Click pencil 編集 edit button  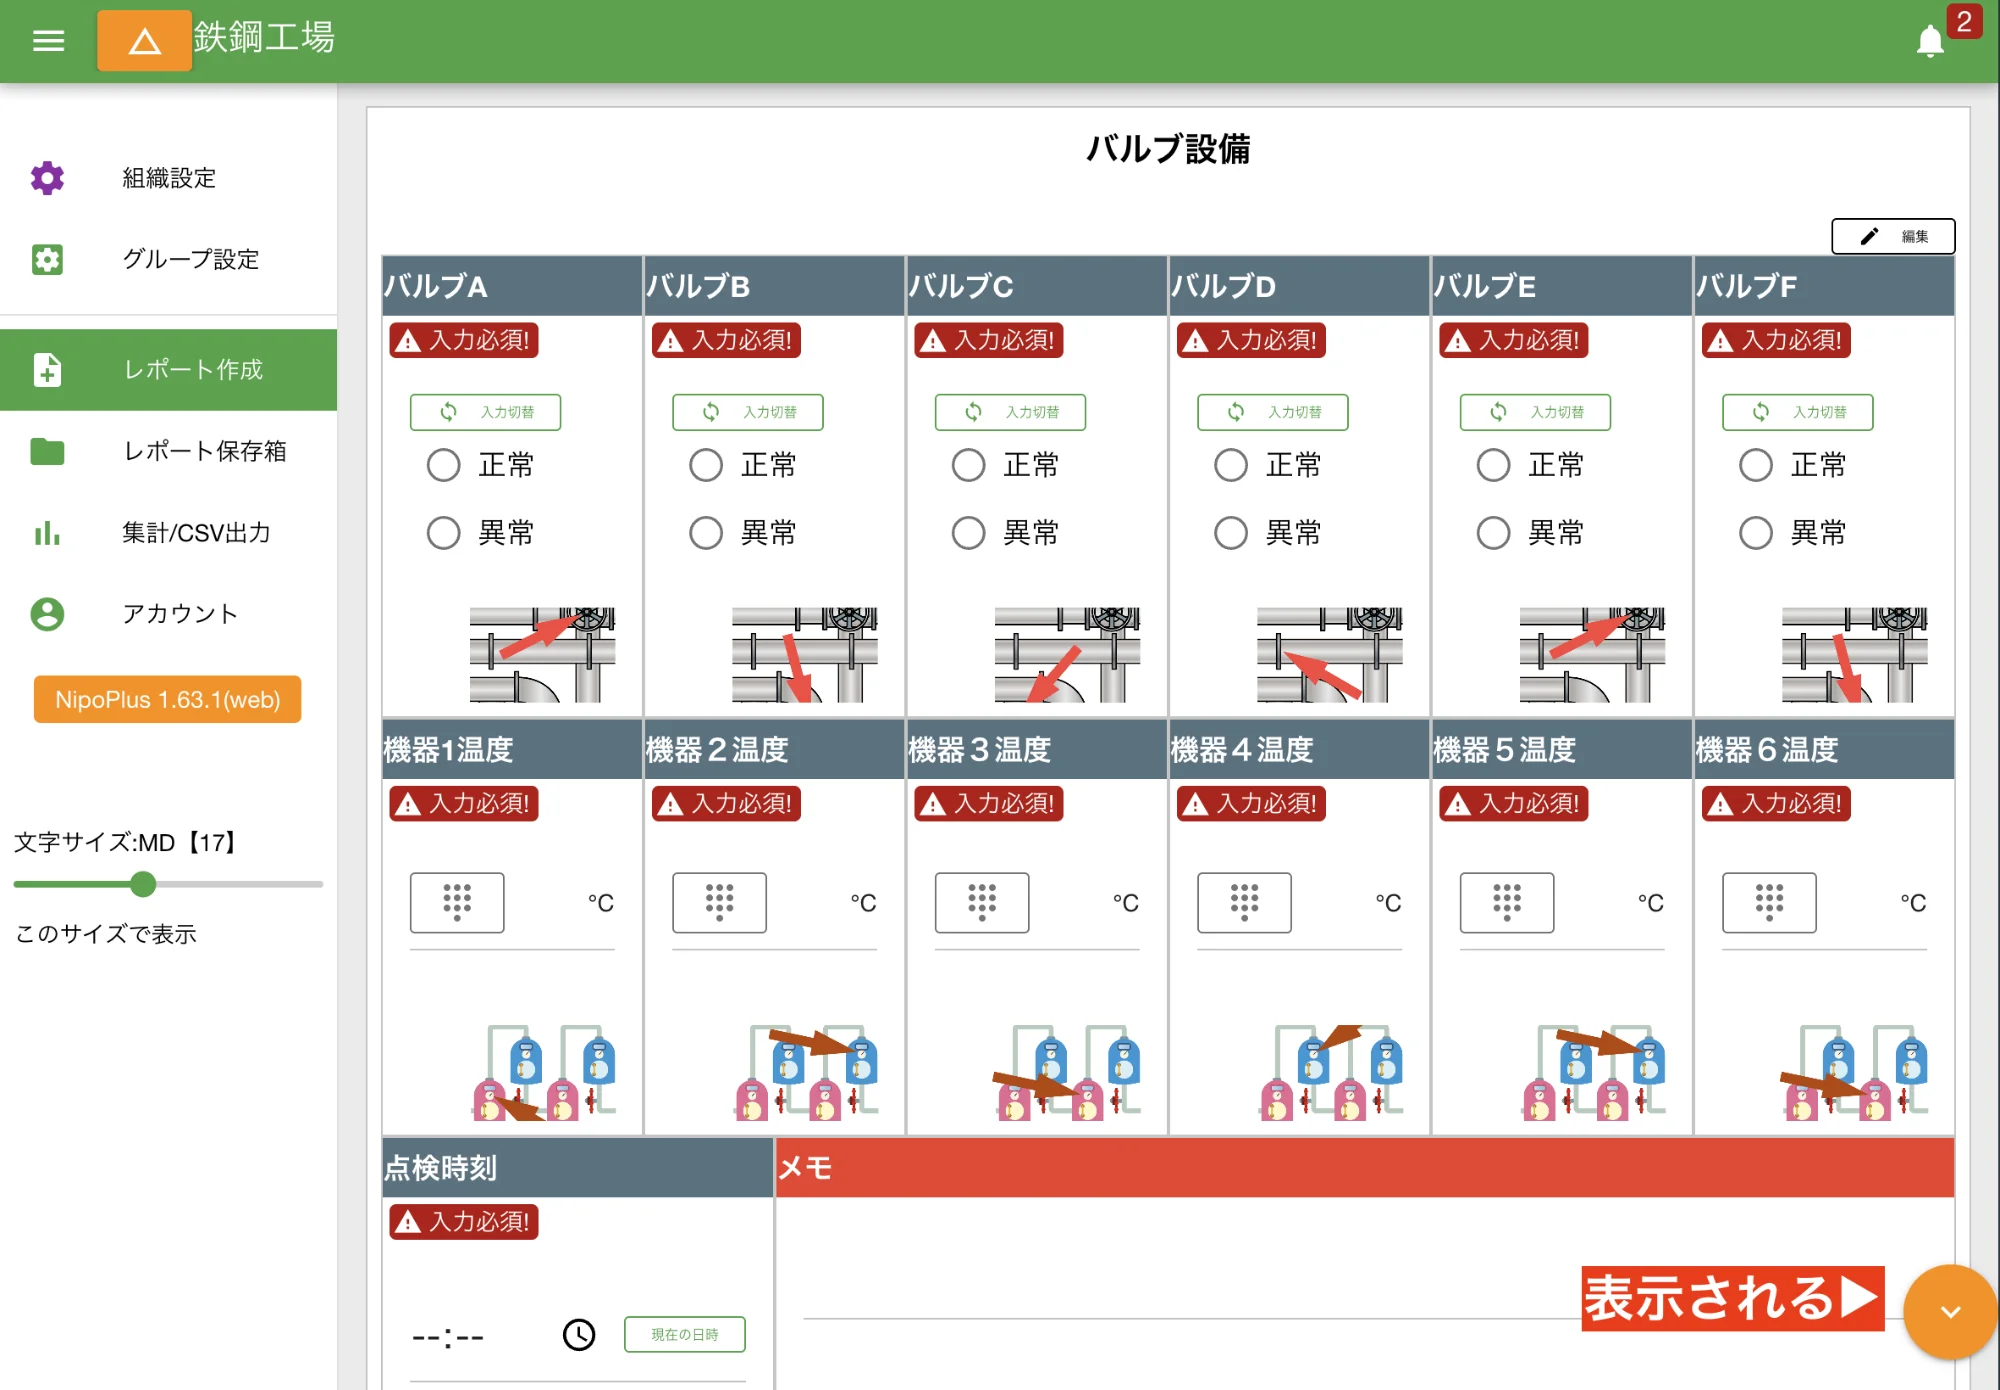[x=1892, y=236]
